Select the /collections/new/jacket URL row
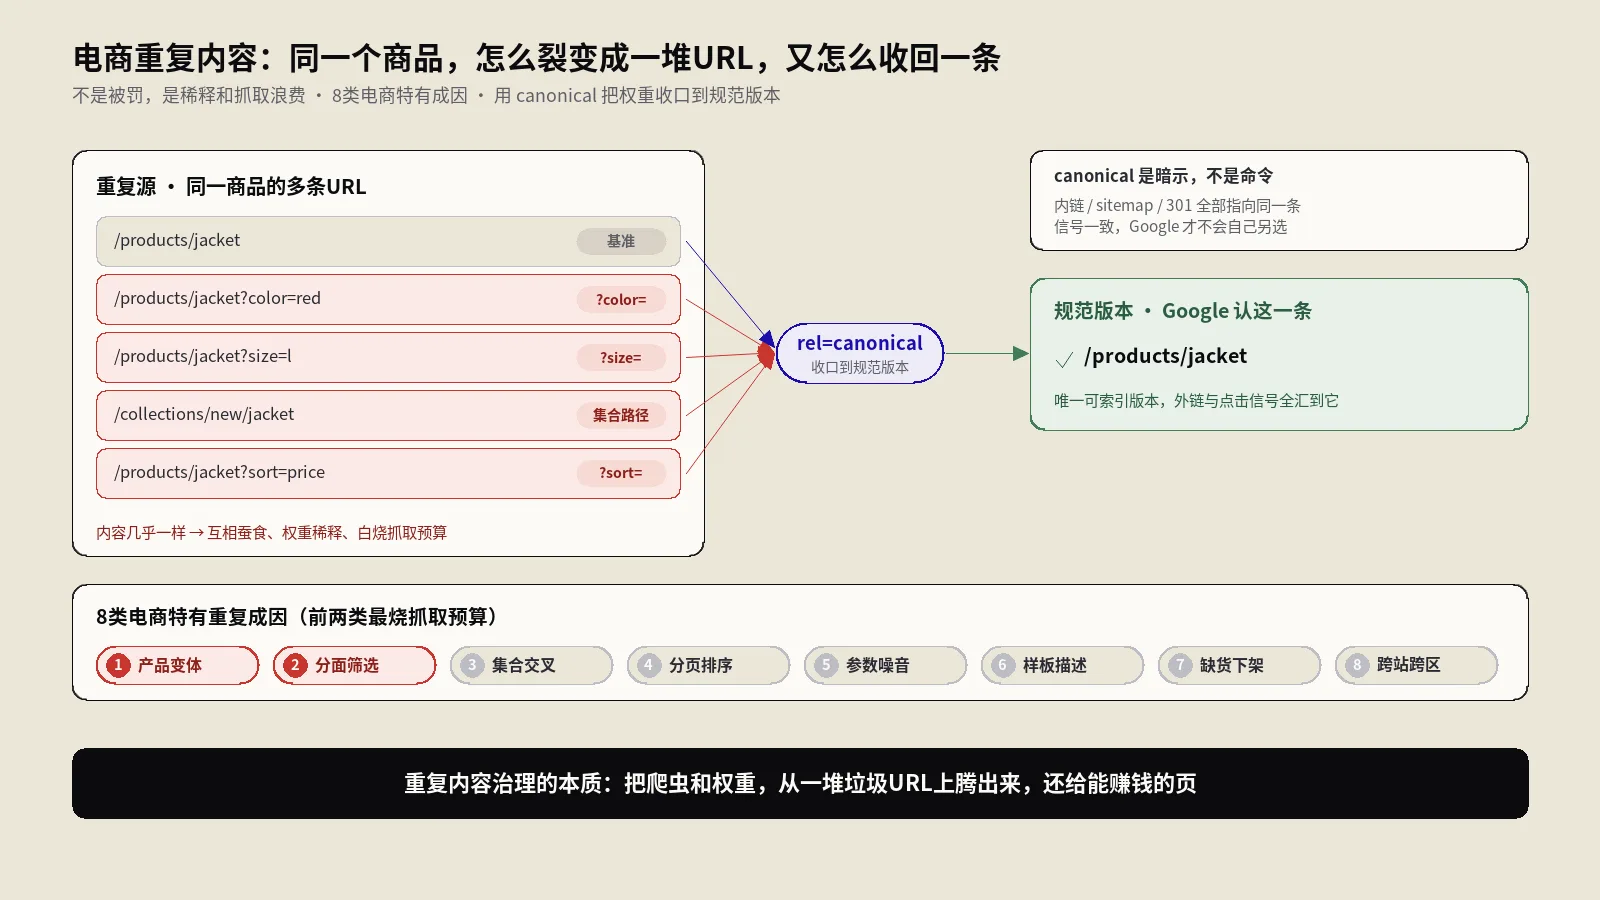The height and width of the screenshot is (900, 1600). (388, 415)
